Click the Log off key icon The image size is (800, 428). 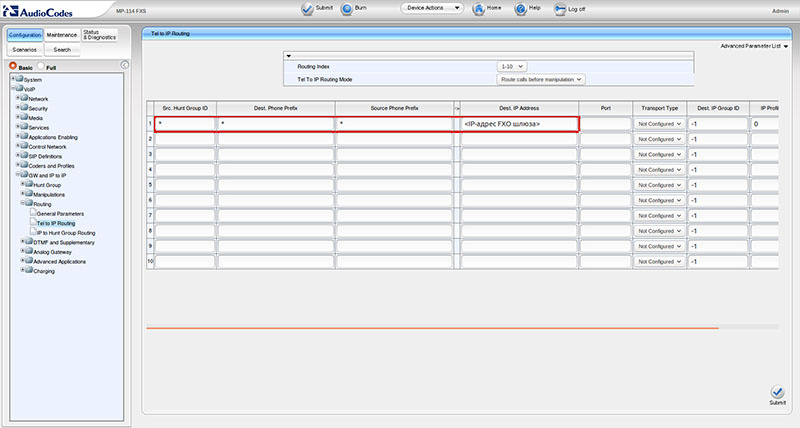tap(560, 9)
